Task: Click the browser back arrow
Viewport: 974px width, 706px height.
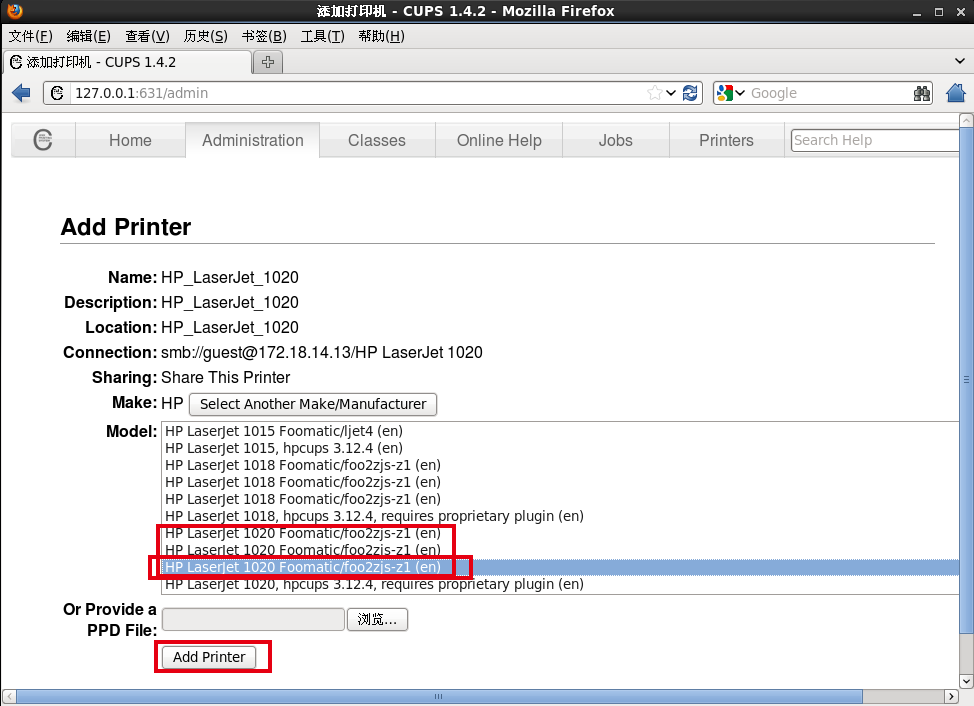Action: click(x=21, y=93)
